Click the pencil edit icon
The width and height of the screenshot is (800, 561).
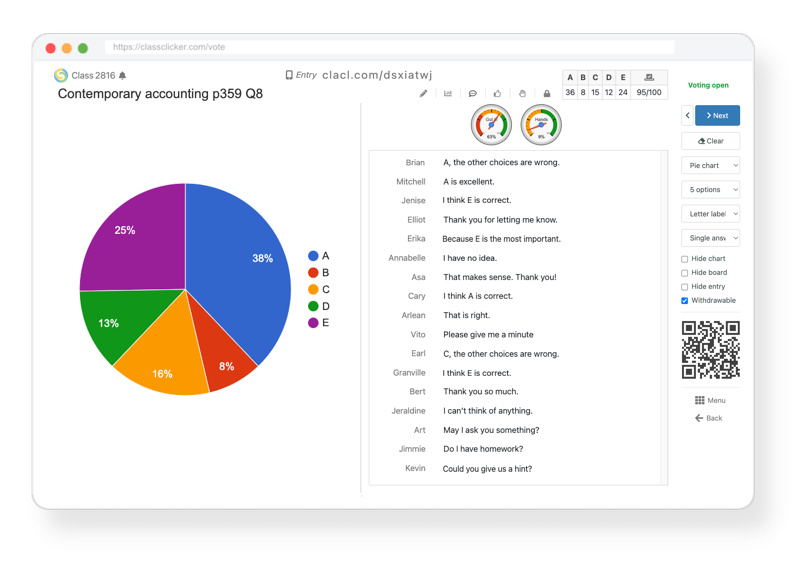pos(423,93)
